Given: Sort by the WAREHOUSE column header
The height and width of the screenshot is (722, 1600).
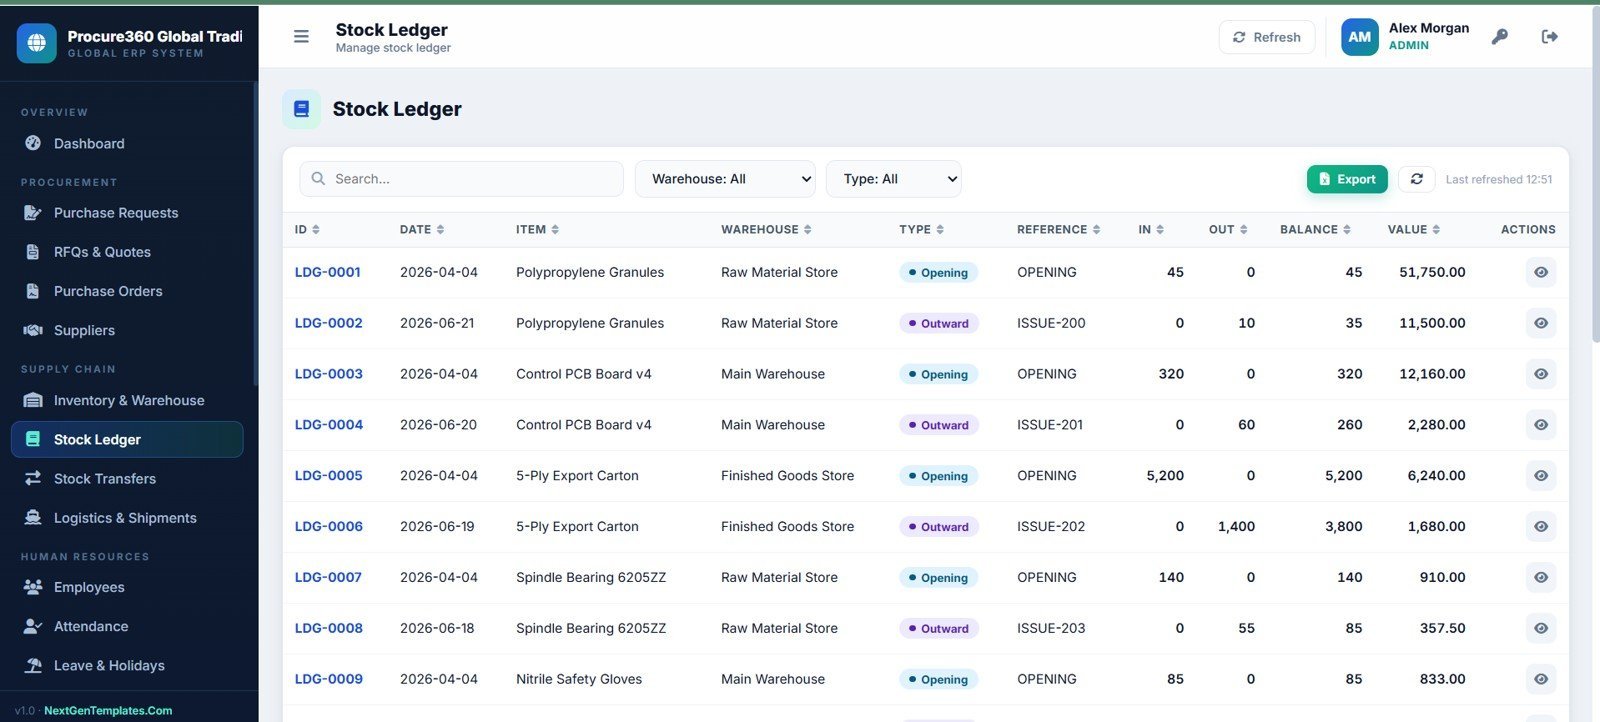Looking at the screenshot, I should pyautogui.click(x=766, y=229).
